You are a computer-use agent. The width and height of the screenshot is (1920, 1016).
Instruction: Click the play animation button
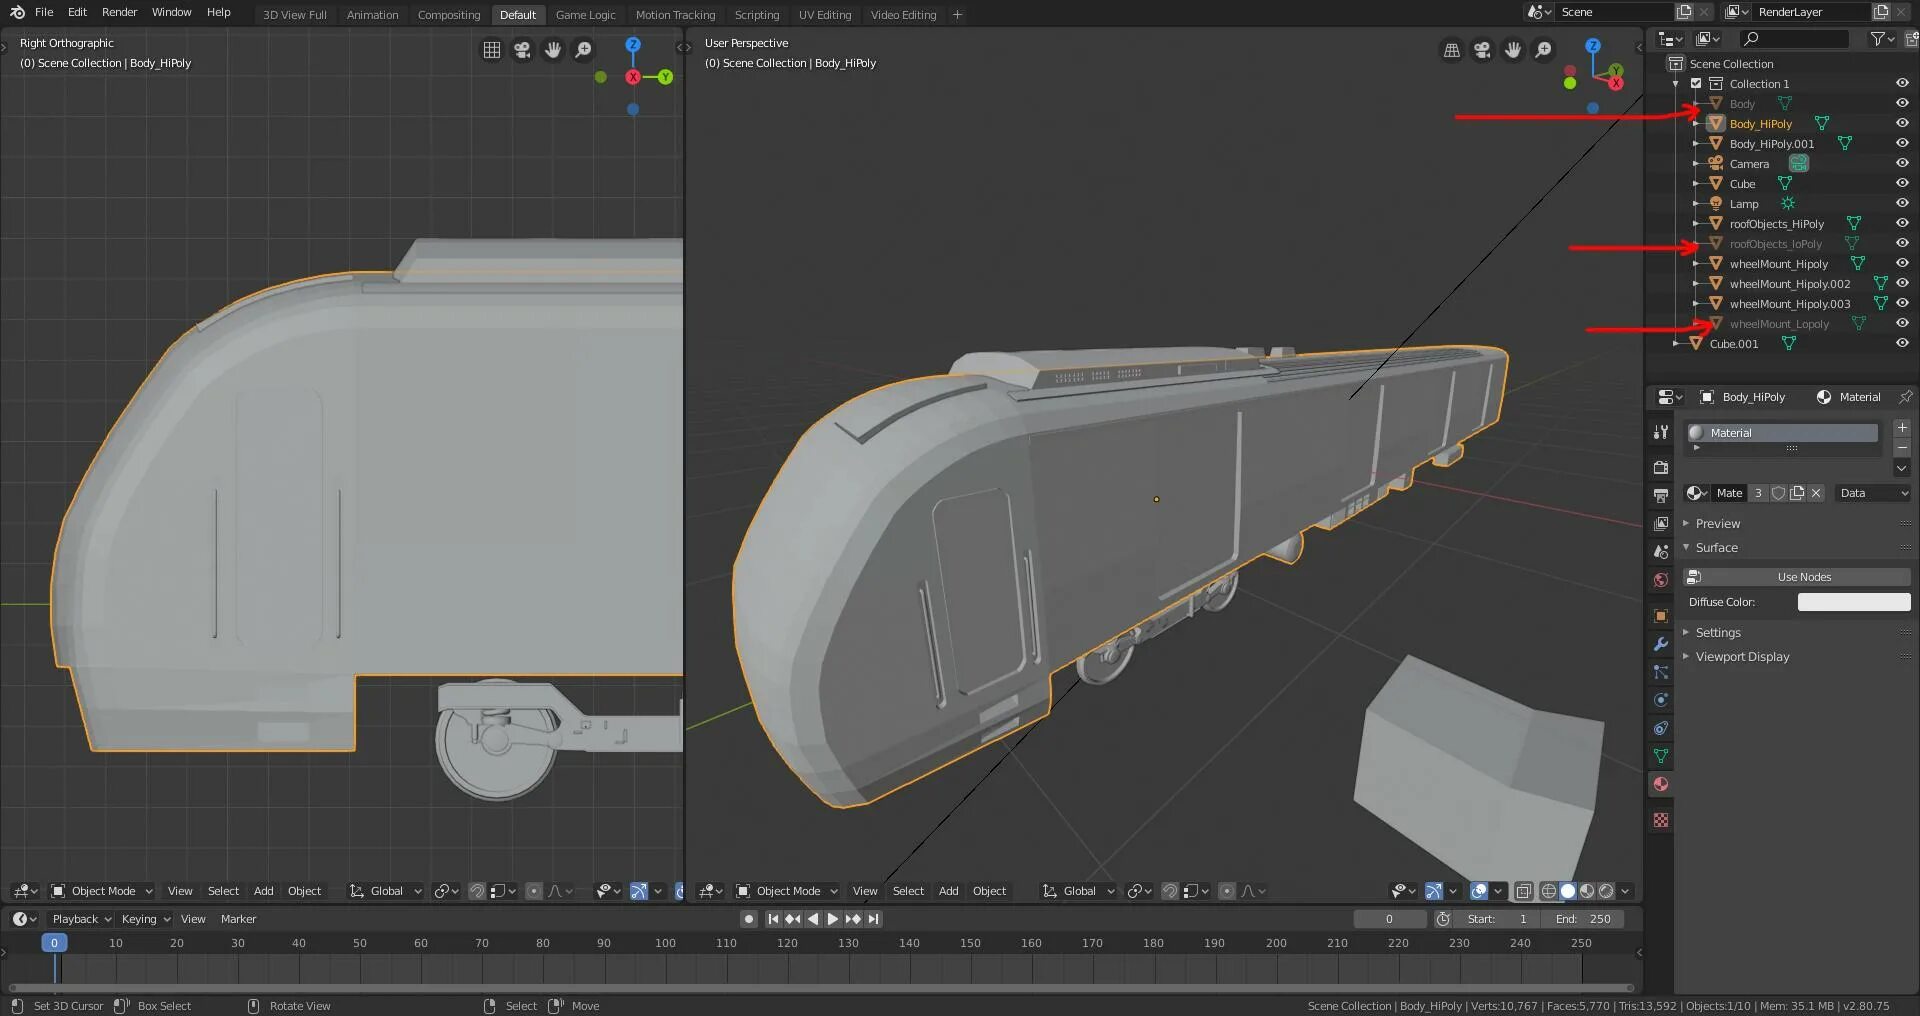(x=832, y=919)
